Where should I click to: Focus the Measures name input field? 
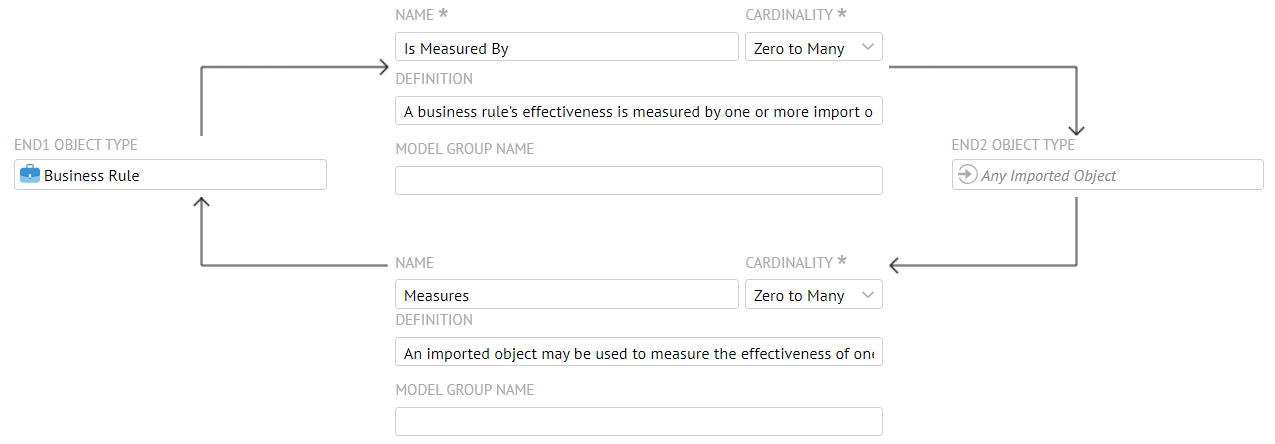click(566, 295)
